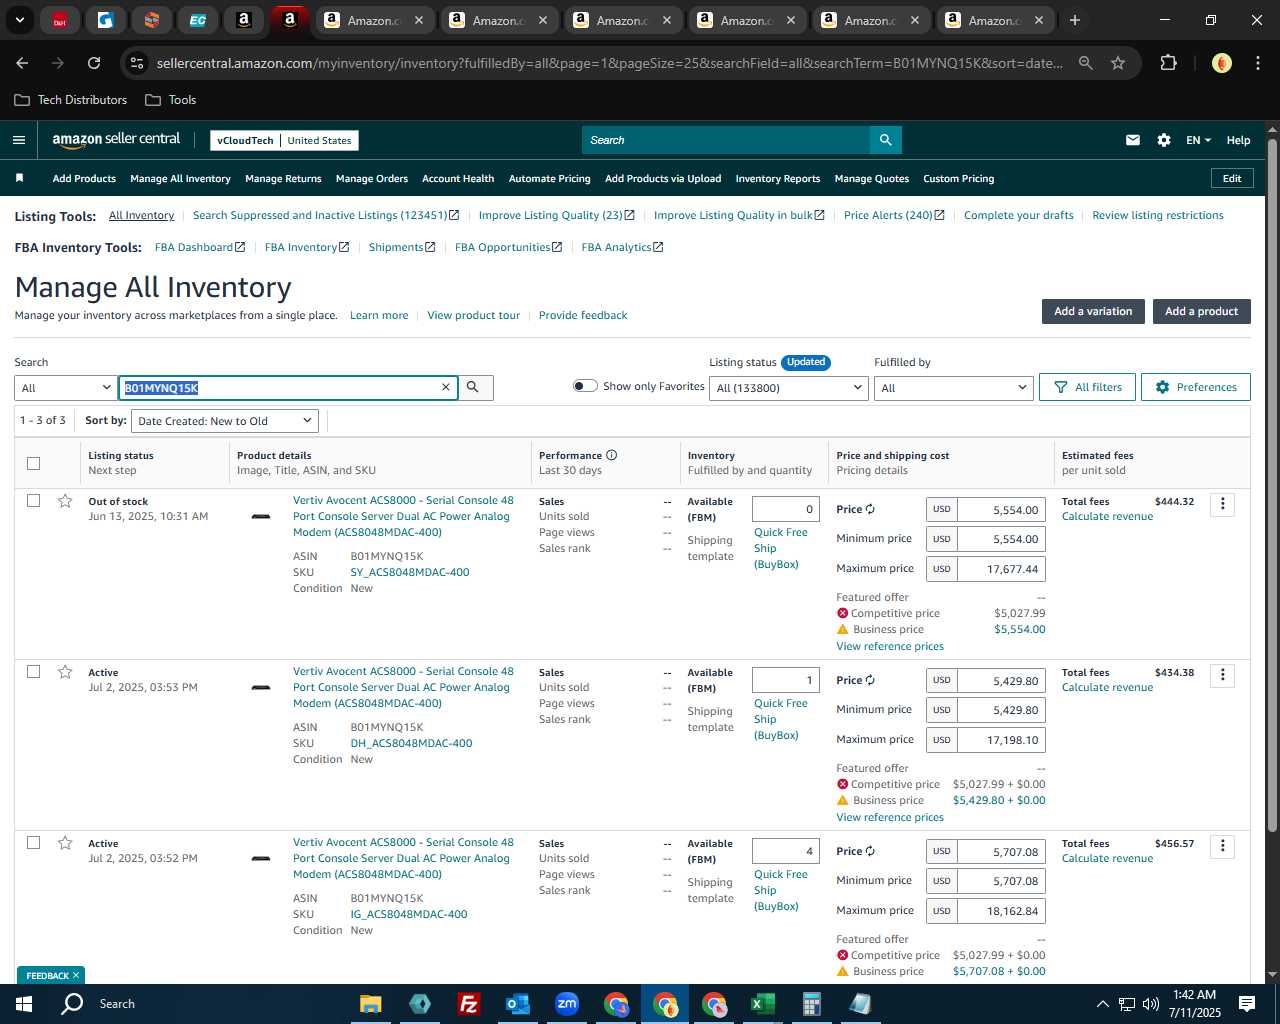Open the SY_ACS8048MDAC-400 SKU link
The image size is (1280, 1024).
(x=410, y=572)
